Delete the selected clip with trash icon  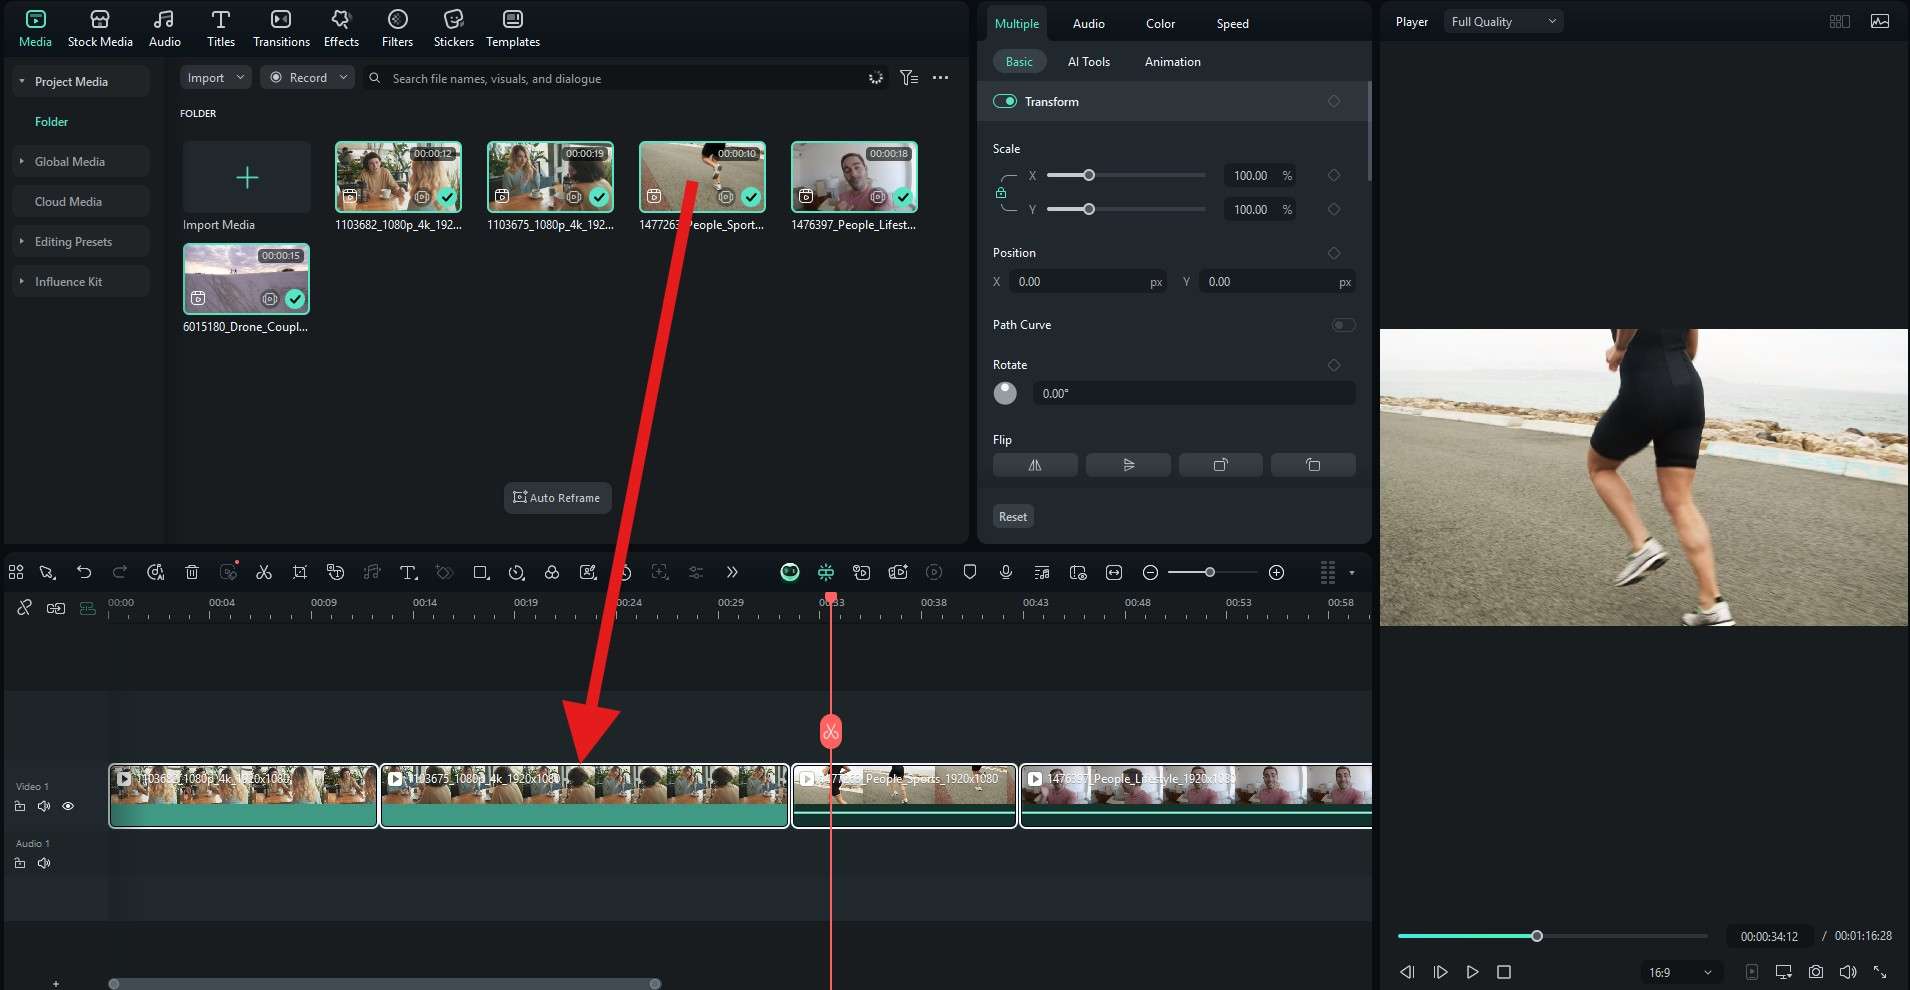(x=192, y=572)
